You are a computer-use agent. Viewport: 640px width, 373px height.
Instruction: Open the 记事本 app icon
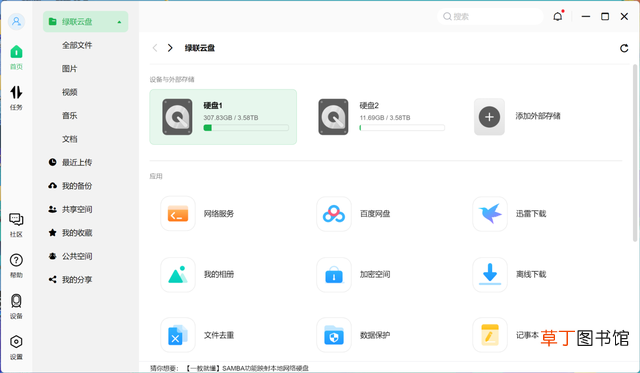[490, 335]
